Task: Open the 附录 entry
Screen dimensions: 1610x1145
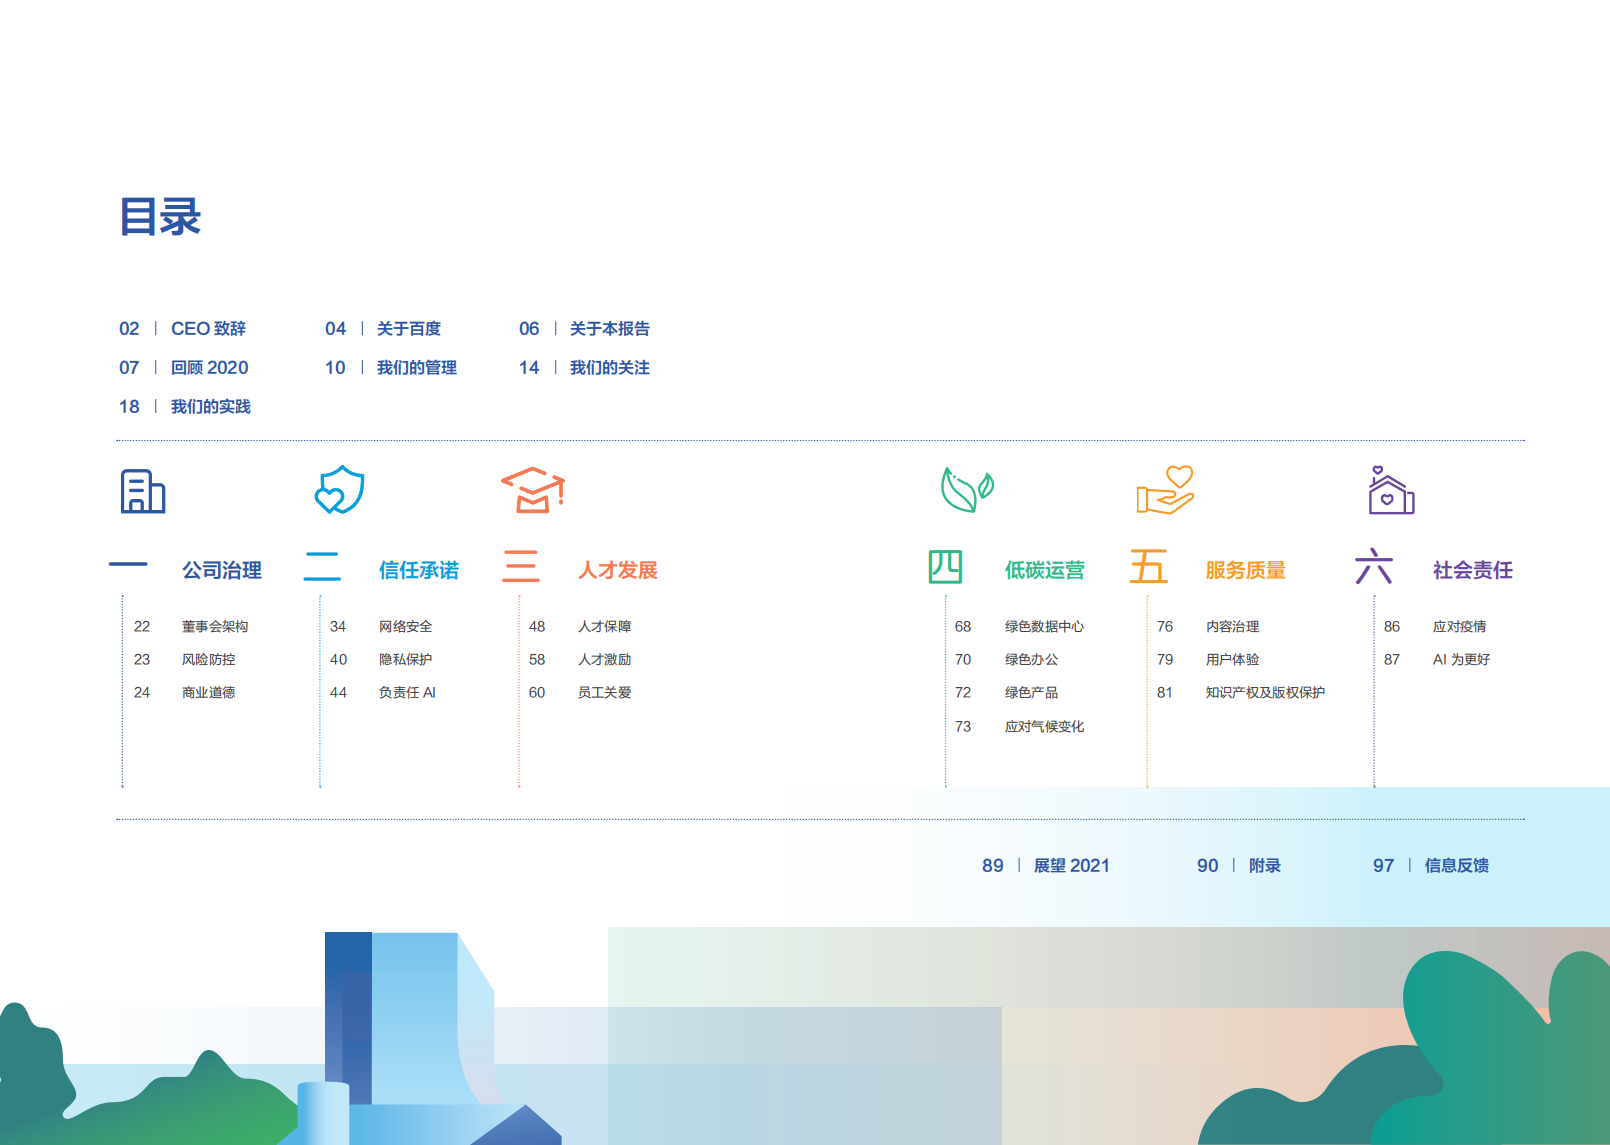Action: click(x=1262, y=866)
